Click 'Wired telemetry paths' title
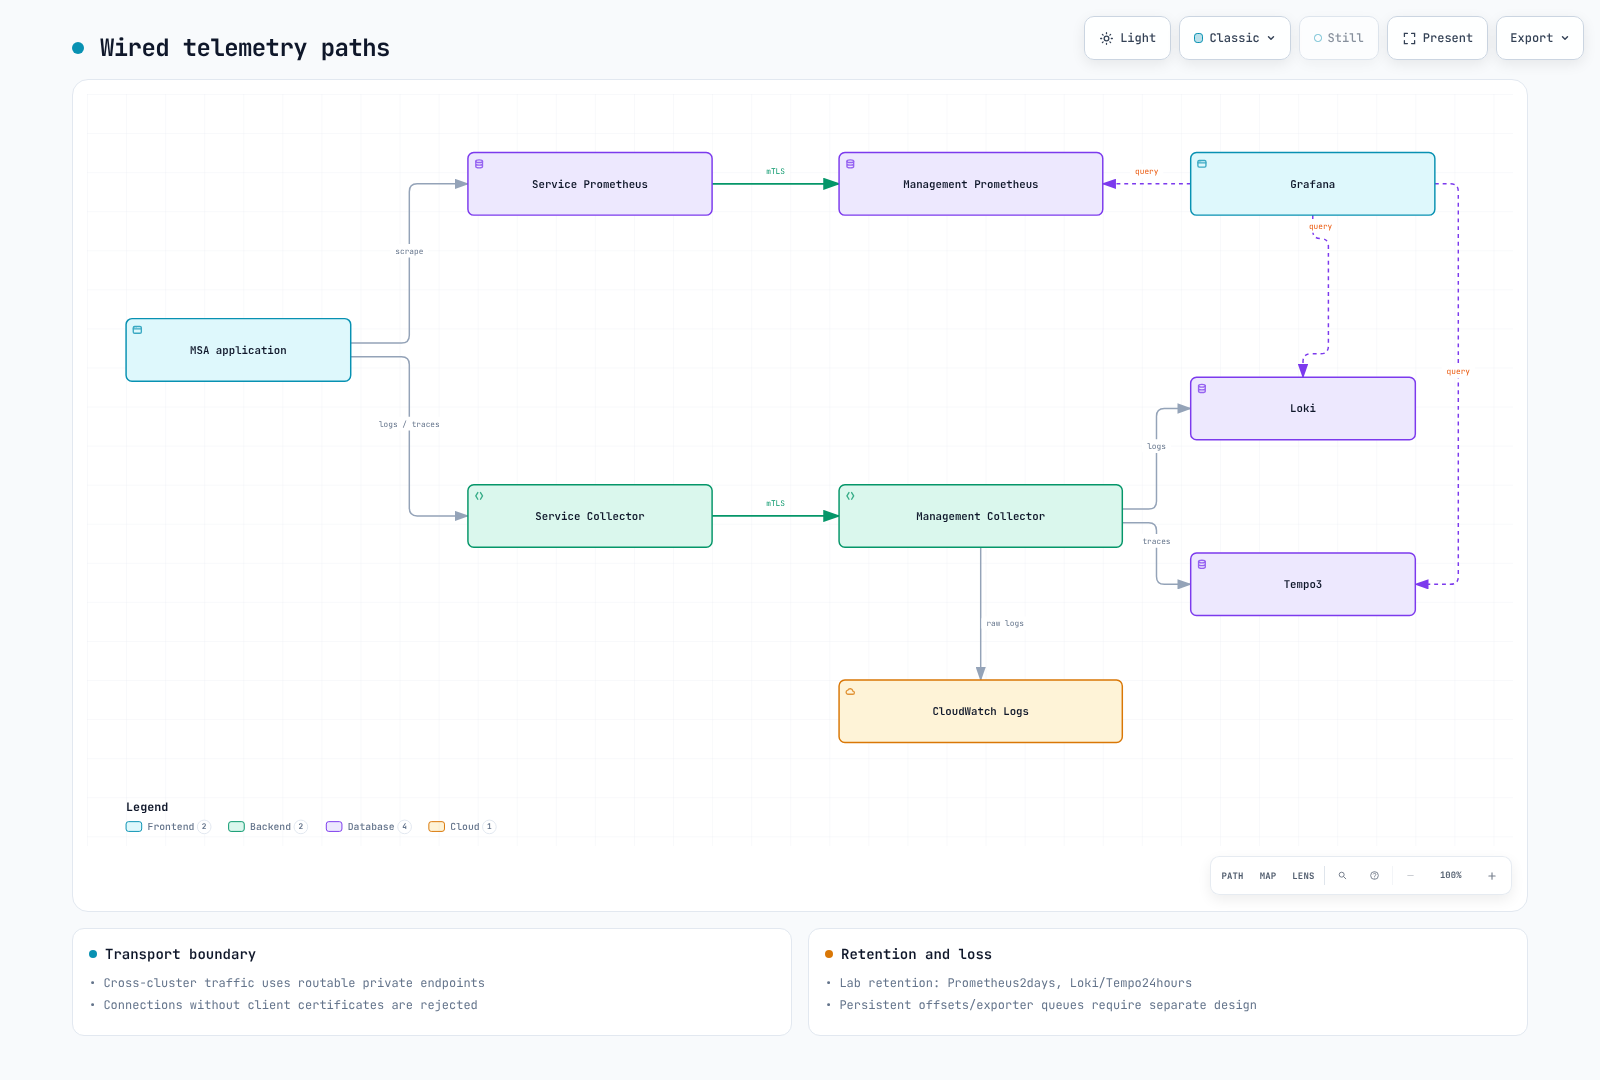Image resolution: width=1600 pixels, height=1080 pixels. coord(245,48)
